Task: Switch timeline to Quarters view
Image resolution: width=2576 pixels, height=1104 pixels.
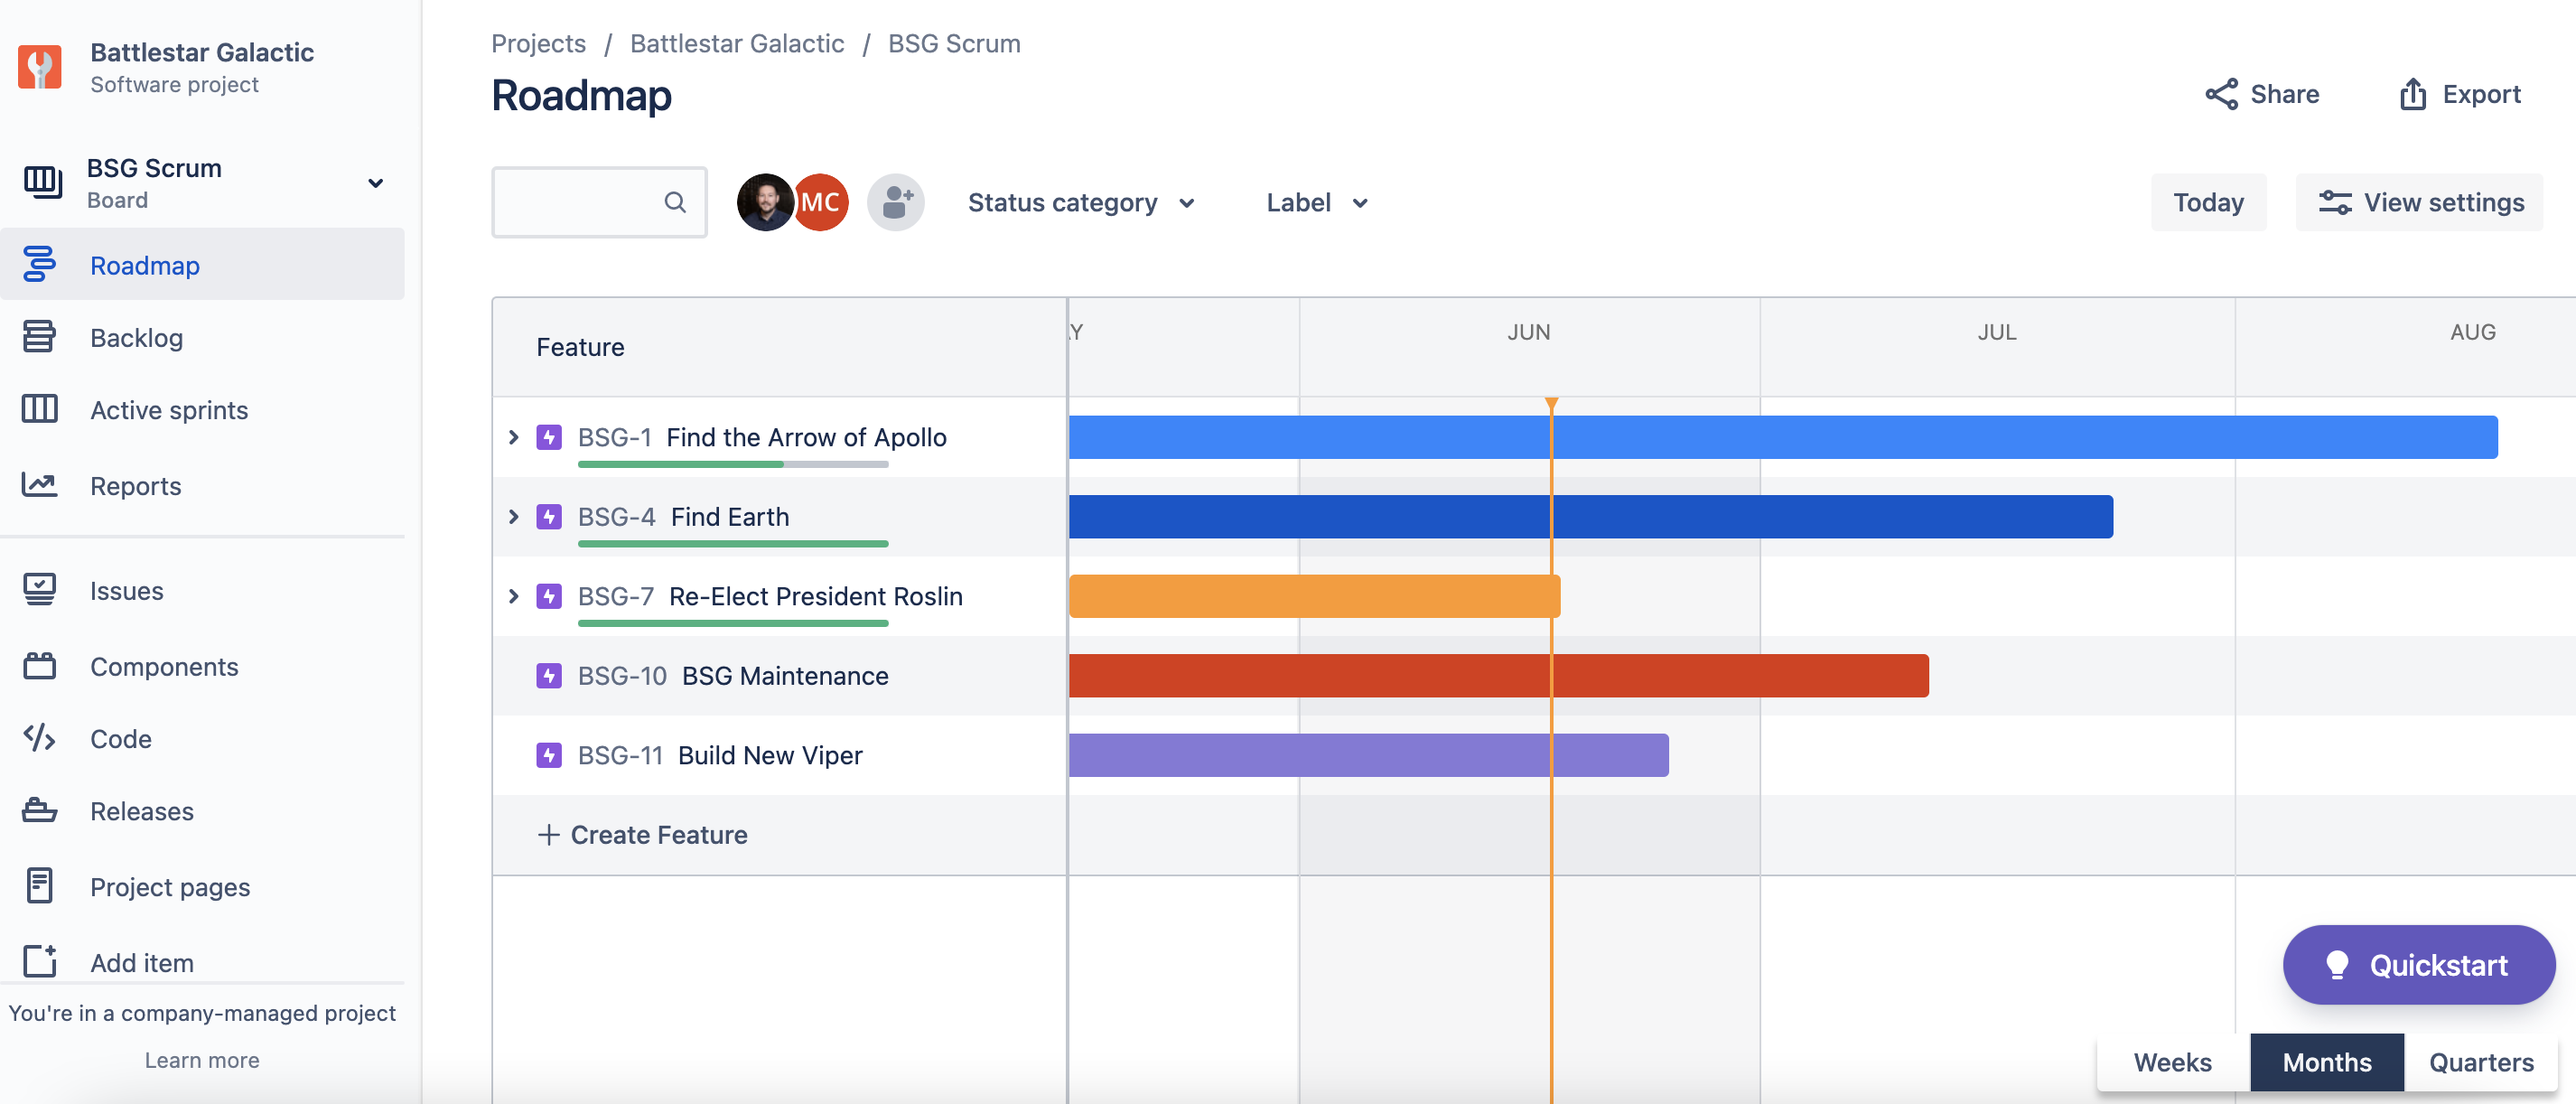Action: pos(2481,1062)
